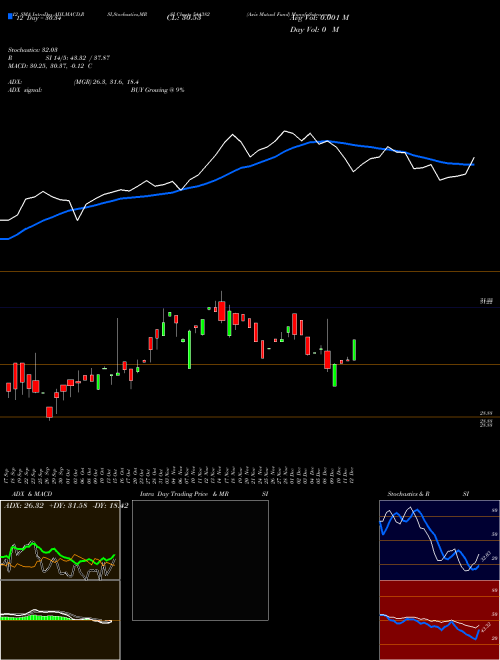This screenshot has width=500, height=660.
Task: Click the 'CL: 30.53' closing price text
Action: point(183,18)
